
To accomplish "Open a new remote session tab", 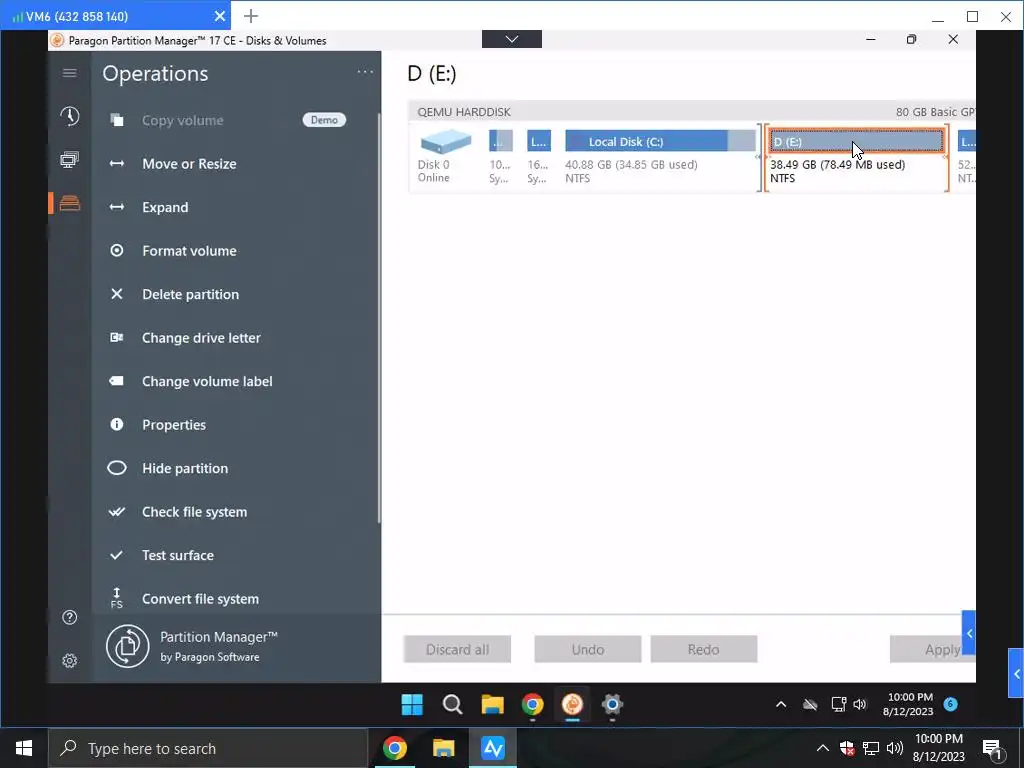I will pyautogui.click(x=251, y=16).
